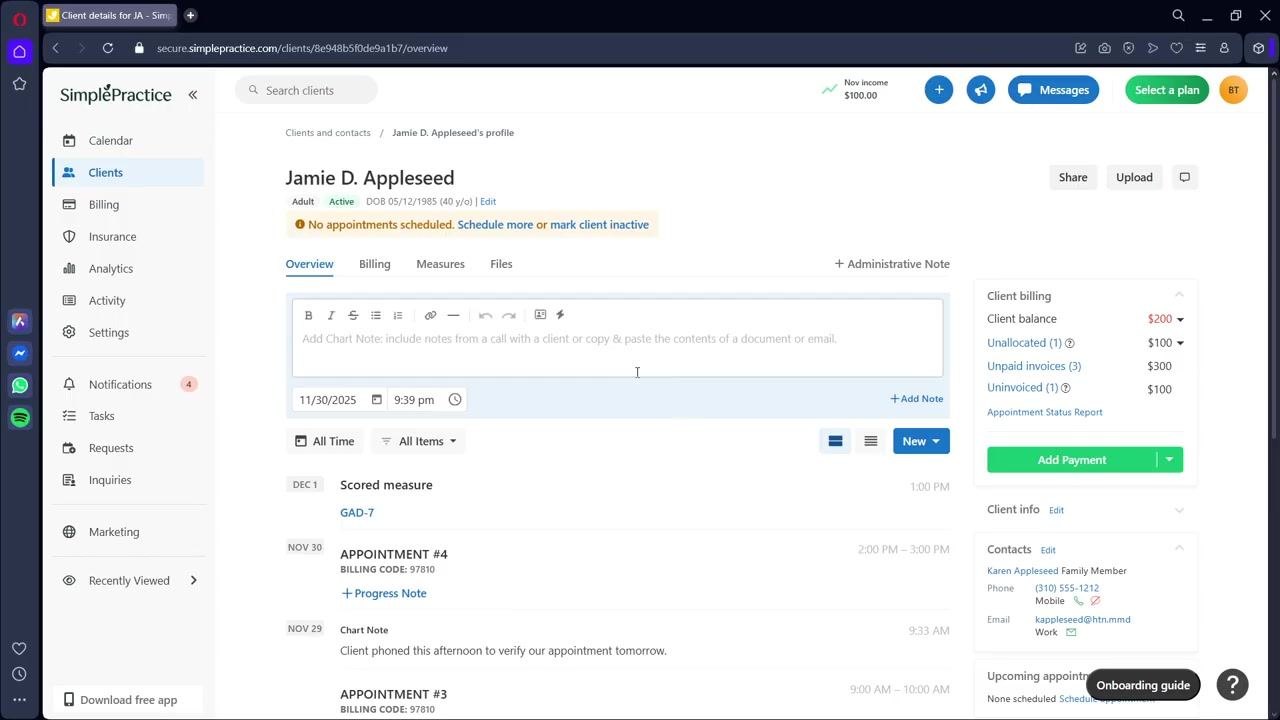Open WhatsApp in the Opera sidebar

pyautogui.click(x=20, y=385)
